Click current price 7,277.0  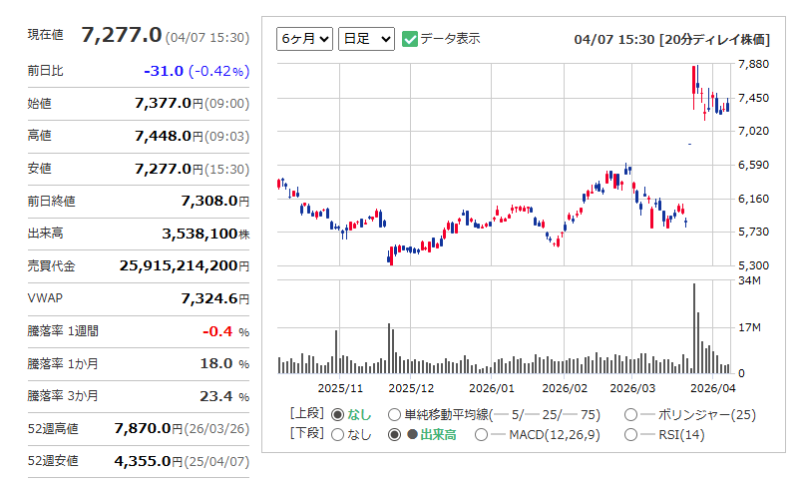point(121,35)
